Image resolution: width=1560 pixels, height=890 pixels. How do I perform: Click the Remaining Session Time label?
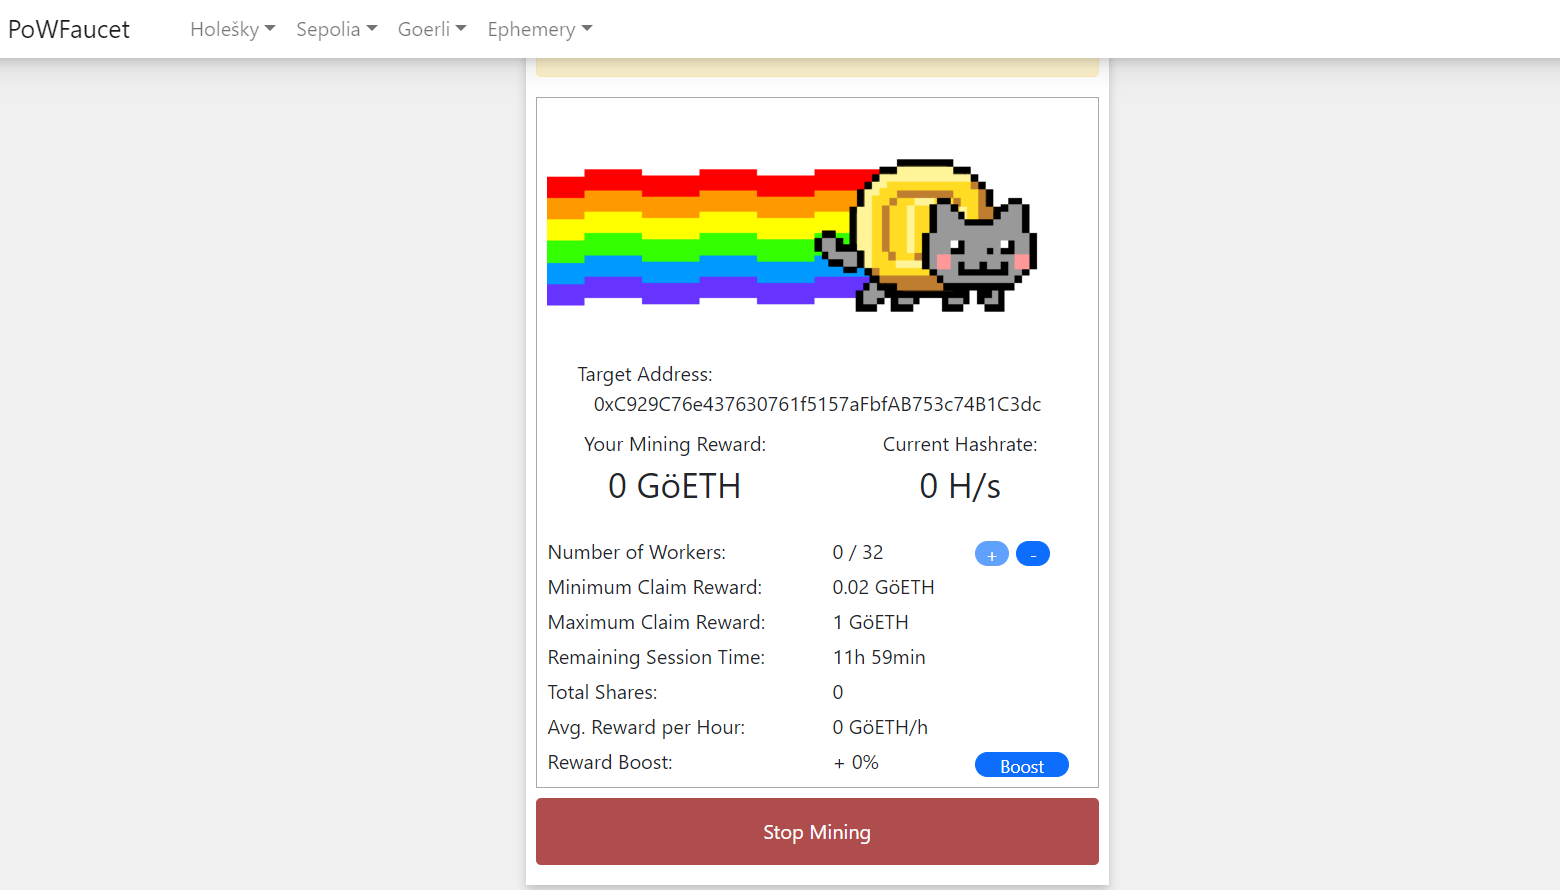(x=657, y=657)
